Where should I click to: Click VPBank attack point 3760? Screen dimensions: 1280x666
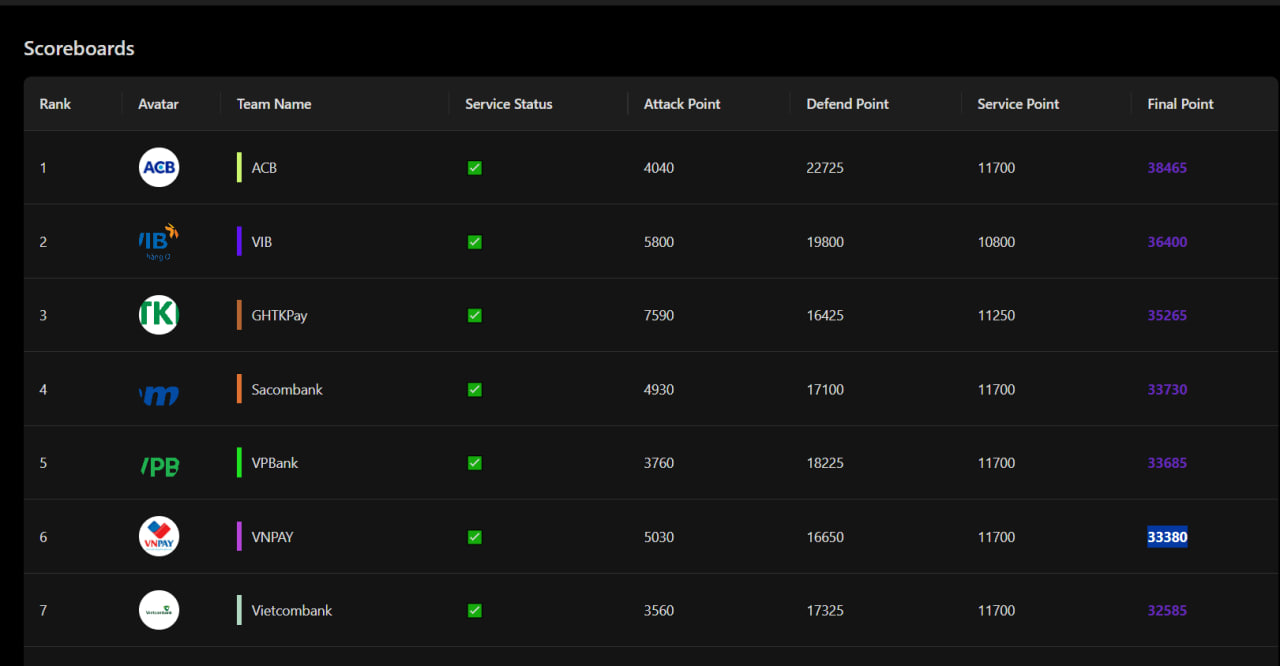click(659, 463)
